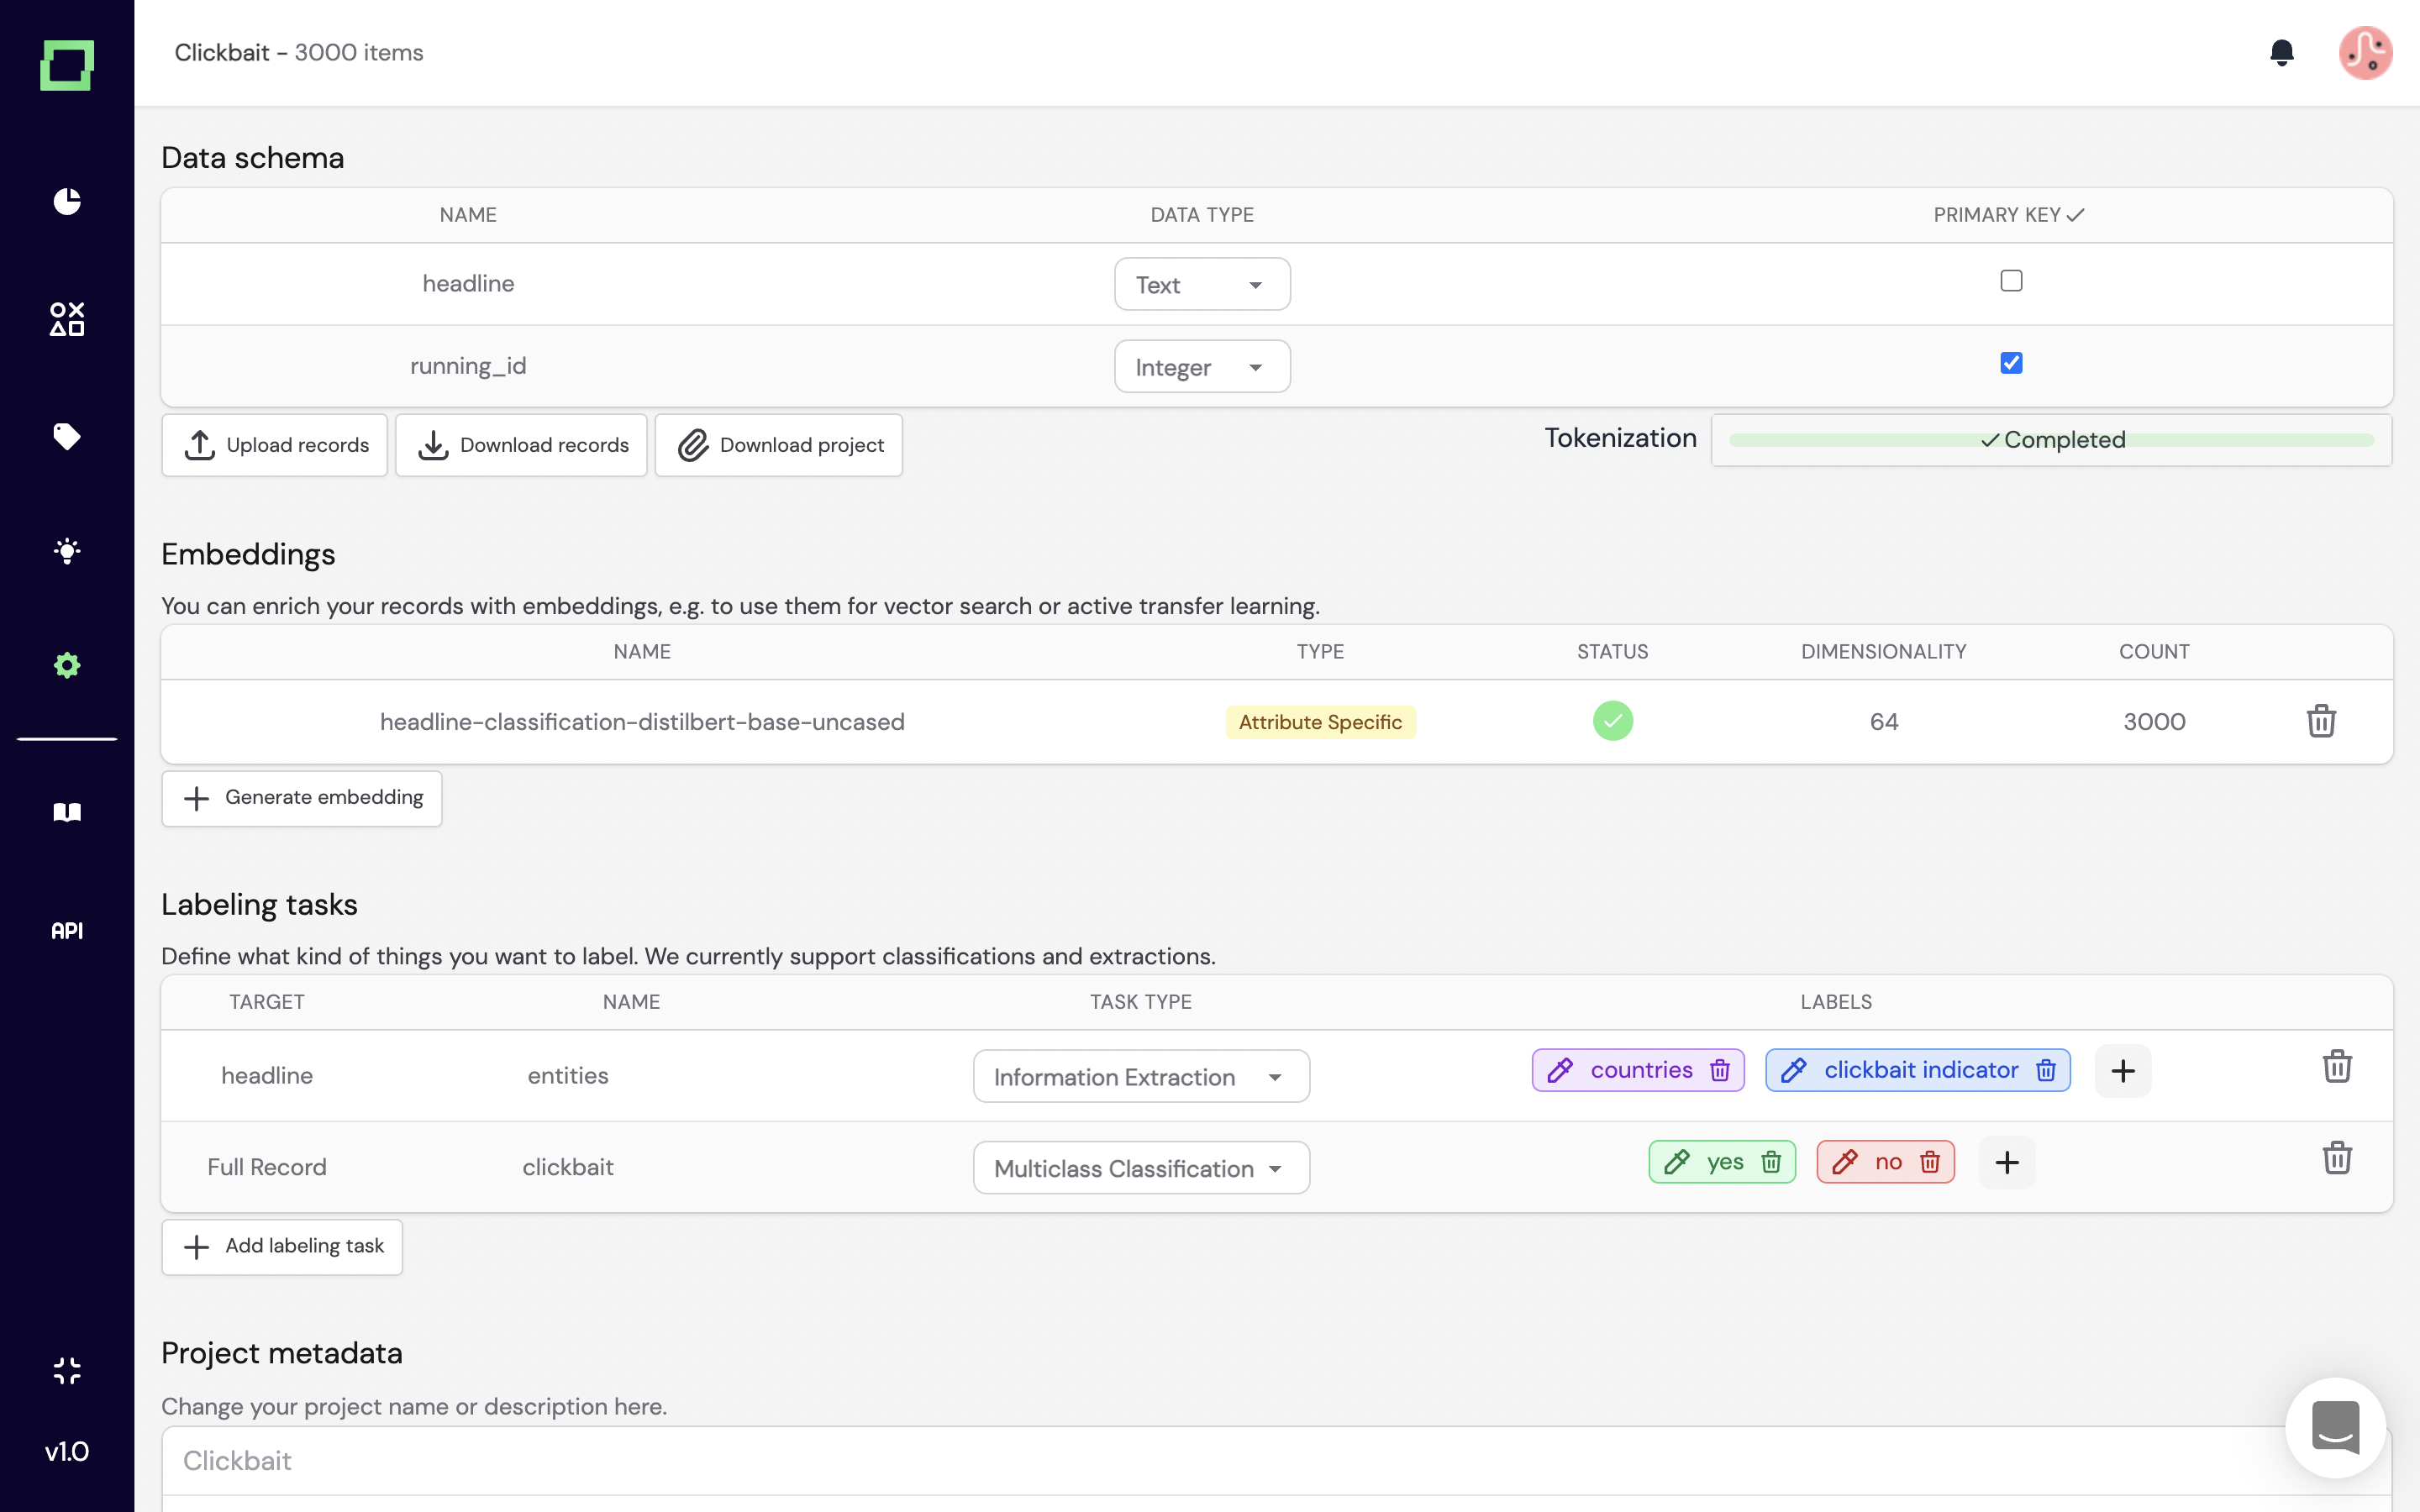Open the API sidebar menu item
The image size is (2420, 1512).
[67, 930]
